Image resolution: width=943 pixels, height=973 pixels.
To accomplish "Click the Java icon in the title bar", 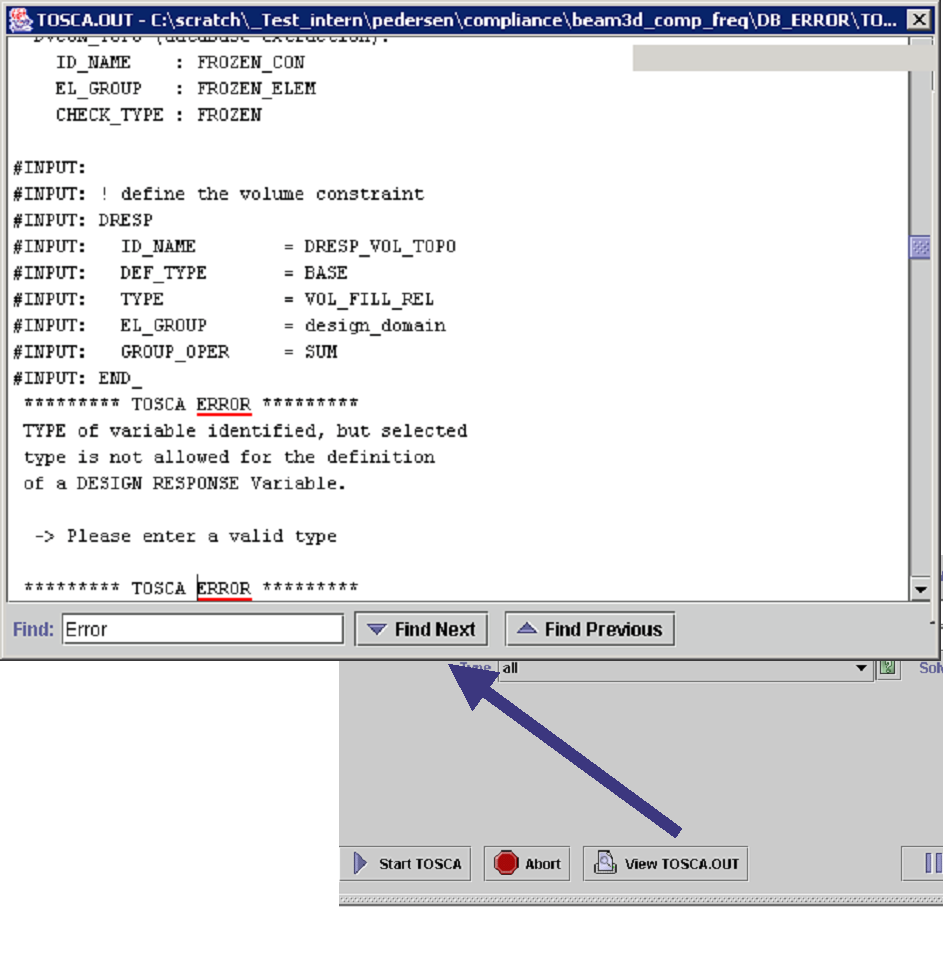I will tap(20, 19).
